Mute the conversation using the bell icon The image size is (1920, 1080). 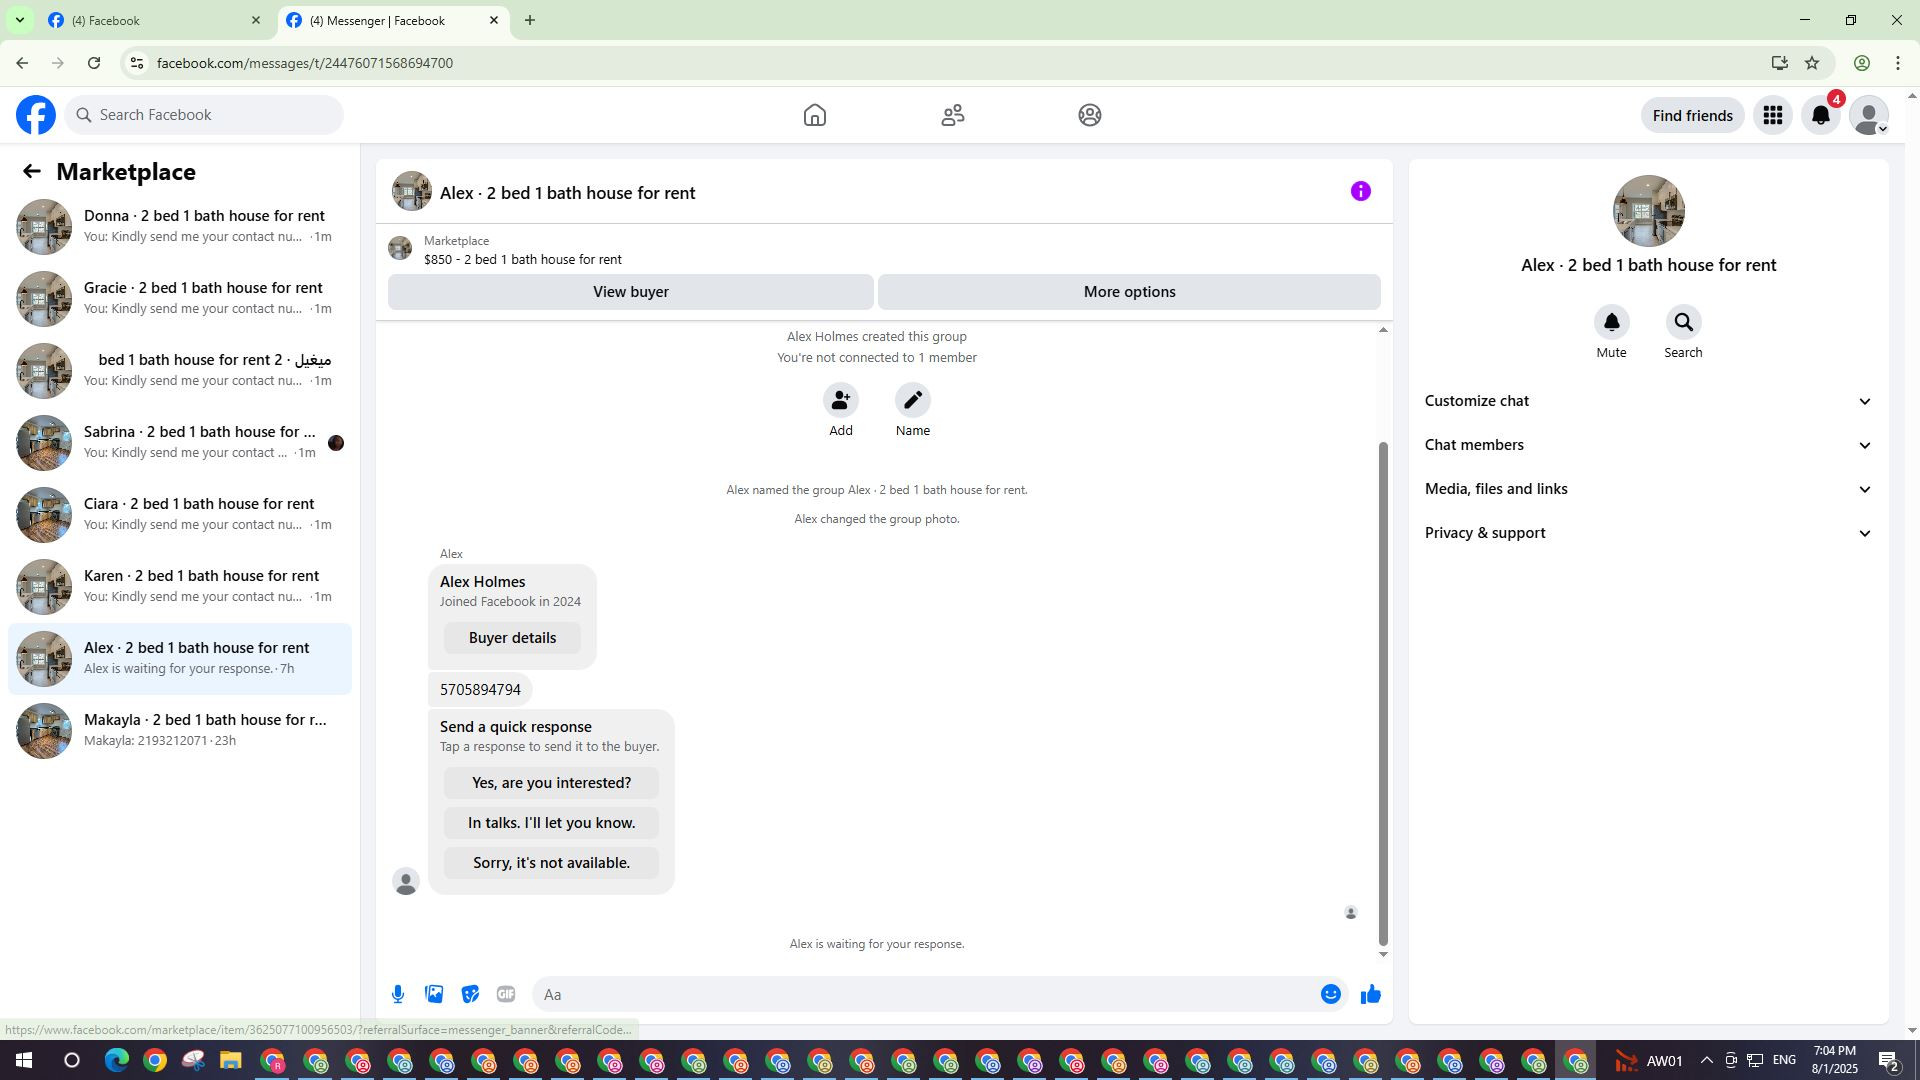tap(1611, 322)
